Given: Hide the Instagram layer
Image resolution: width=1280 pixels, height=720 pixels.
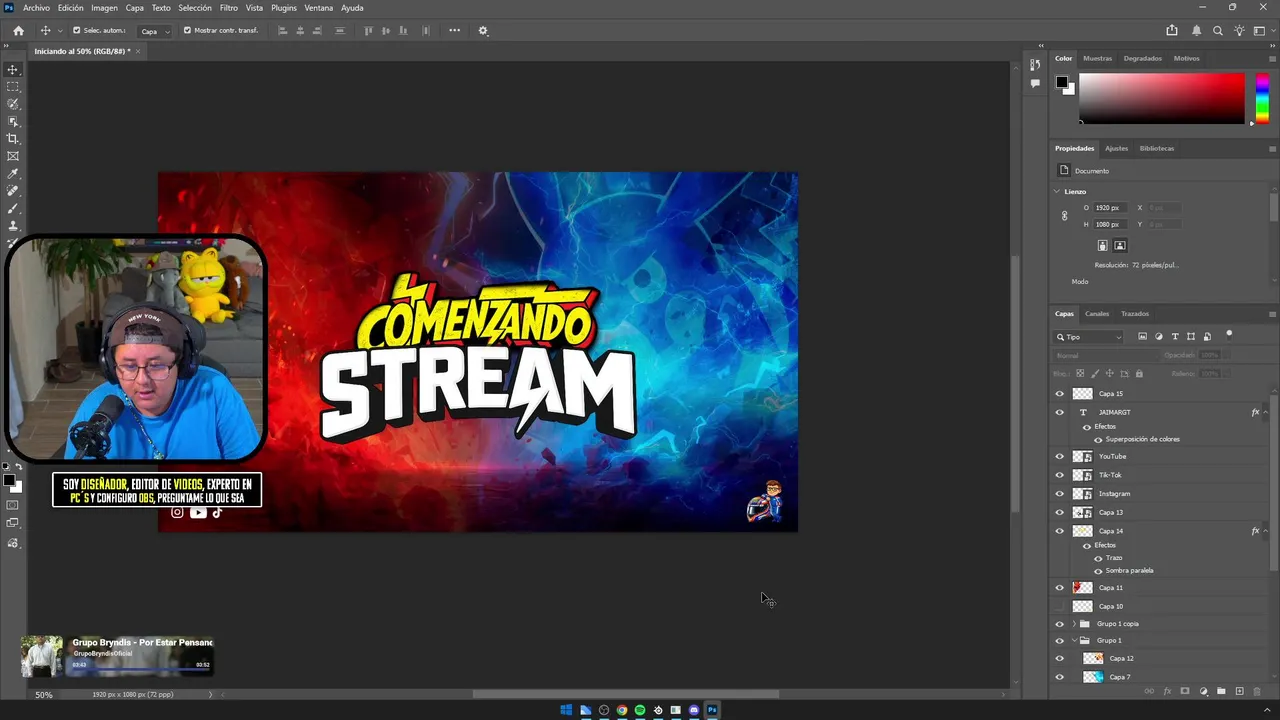Looking at the screenshot, I should 1059,494.
